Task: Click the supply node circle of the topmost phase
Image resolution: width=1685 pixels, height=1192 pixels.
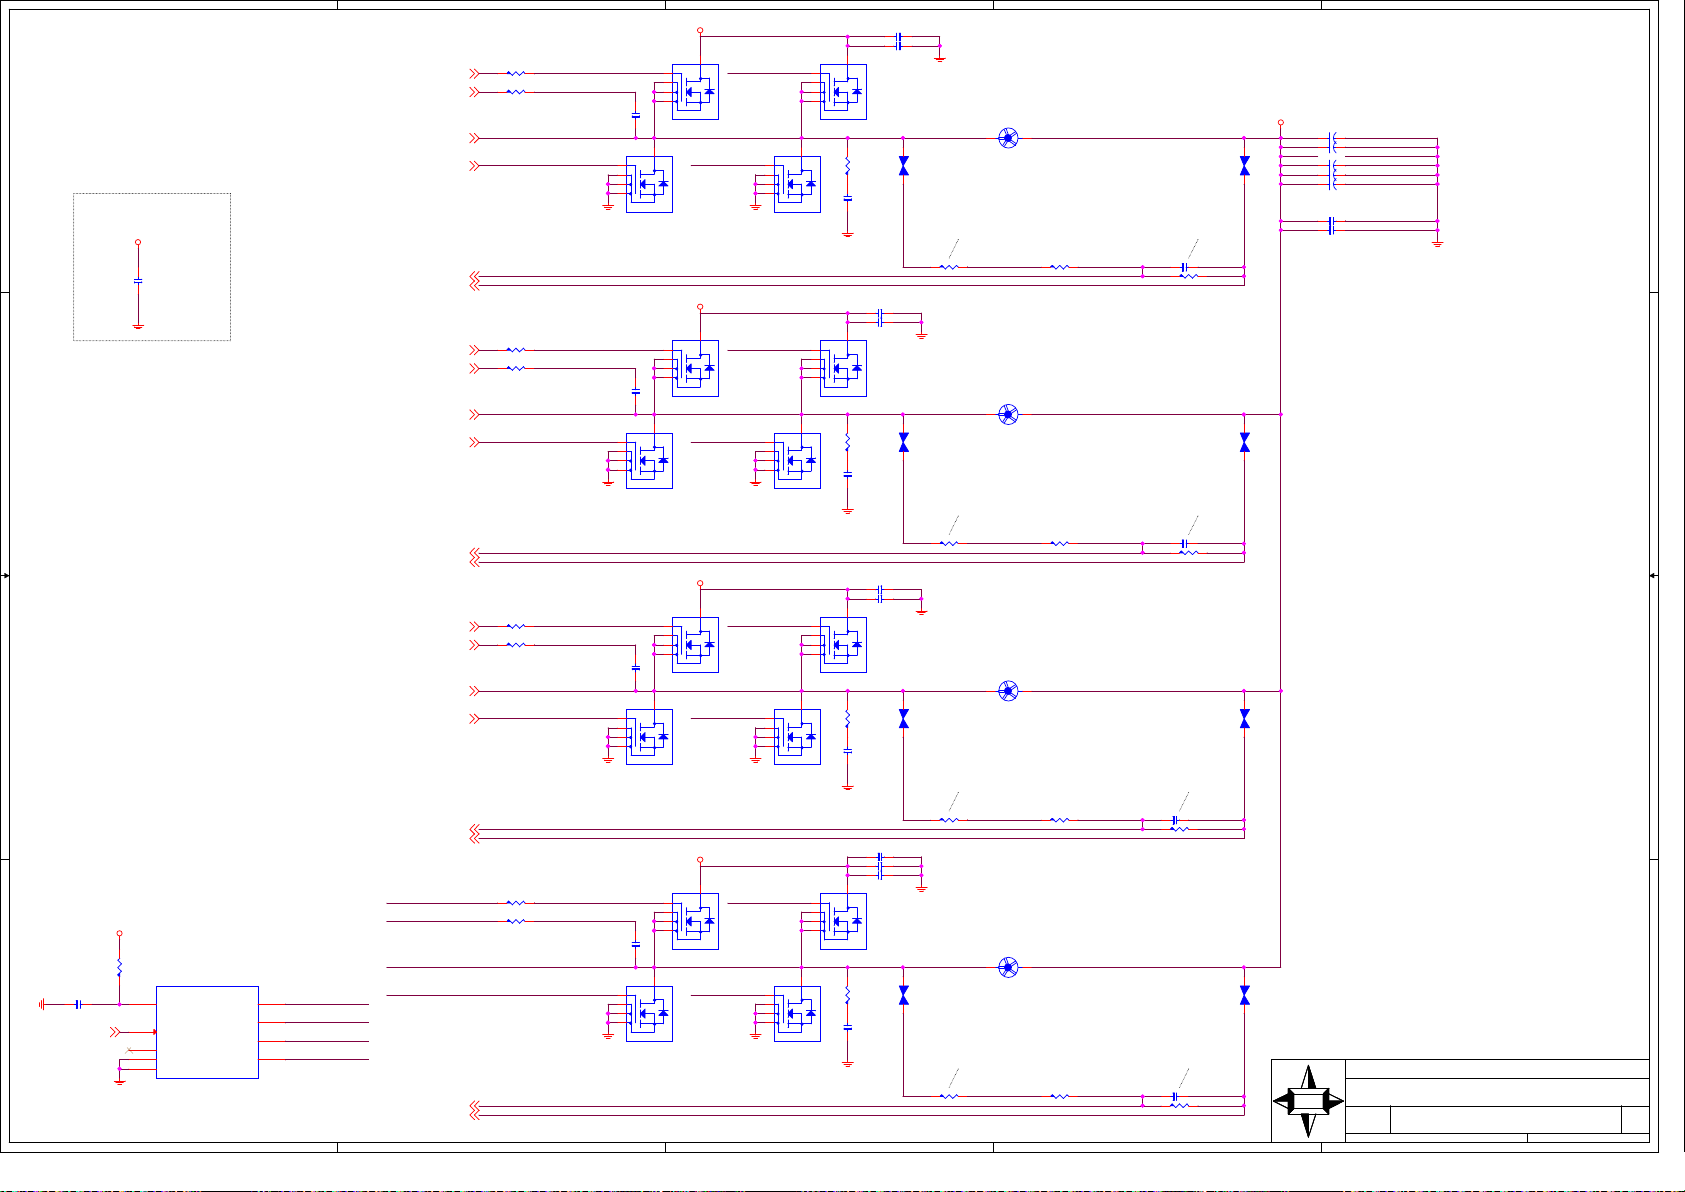Action: (x=700, y=31)
